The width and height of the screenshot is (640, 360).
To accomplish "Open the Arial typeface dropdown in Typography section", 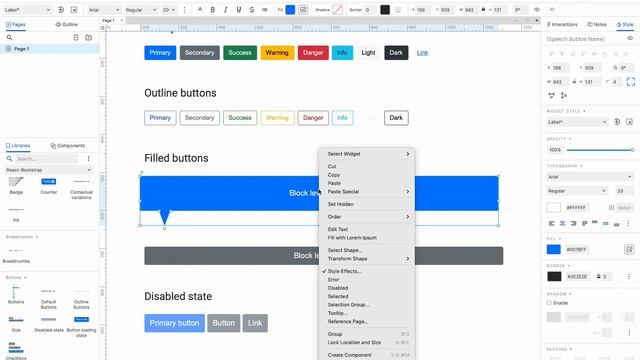I will pos(590,177).
